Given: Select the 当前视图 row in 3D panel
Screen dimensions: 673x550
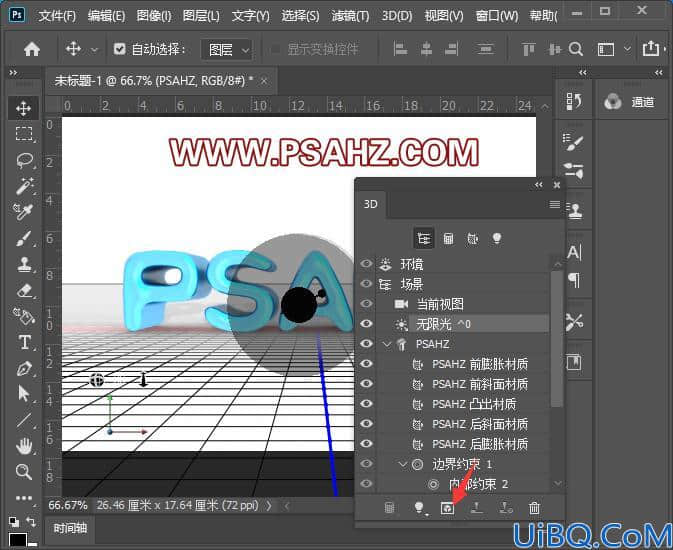Looking at the screenshot, I should [463, 304].
